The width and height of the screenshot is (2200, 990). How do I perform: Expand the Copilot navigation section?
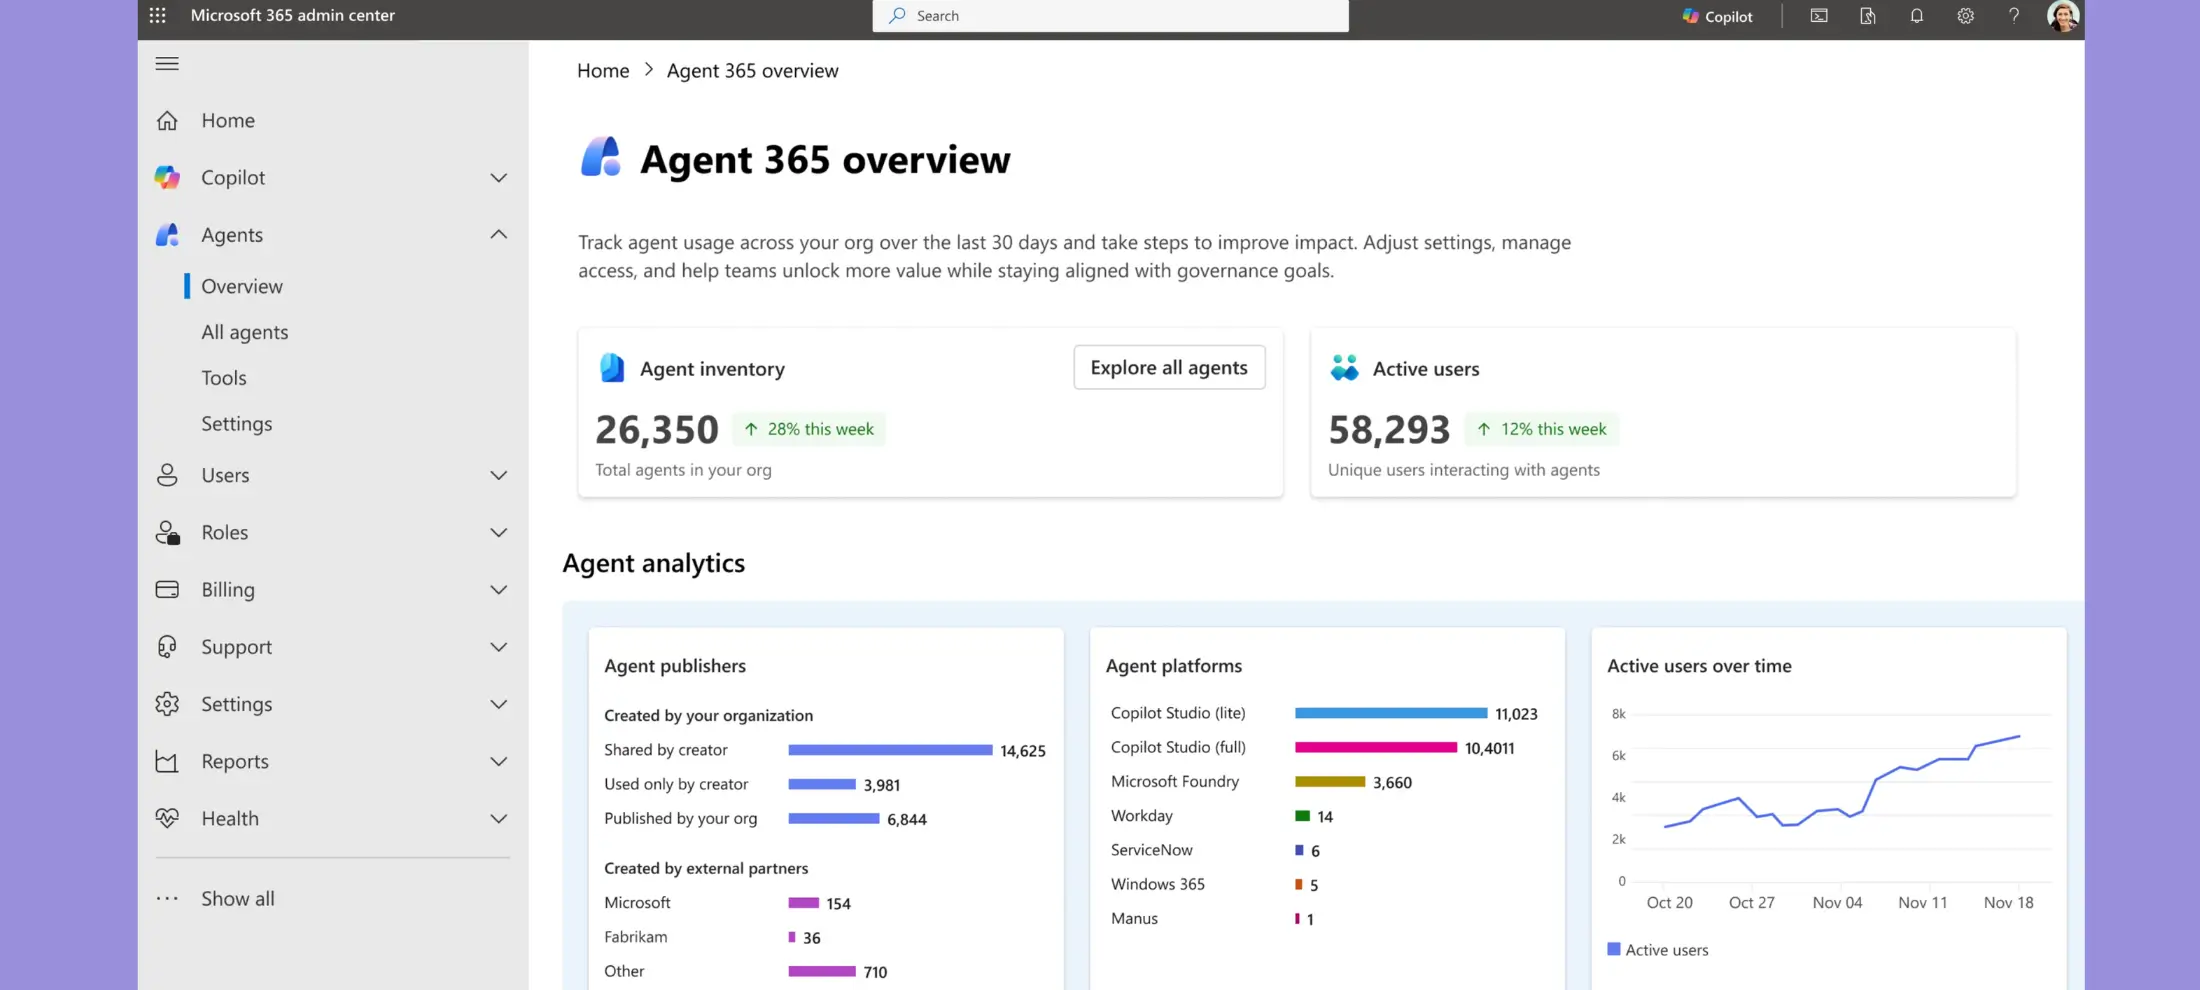coord(498,178)
